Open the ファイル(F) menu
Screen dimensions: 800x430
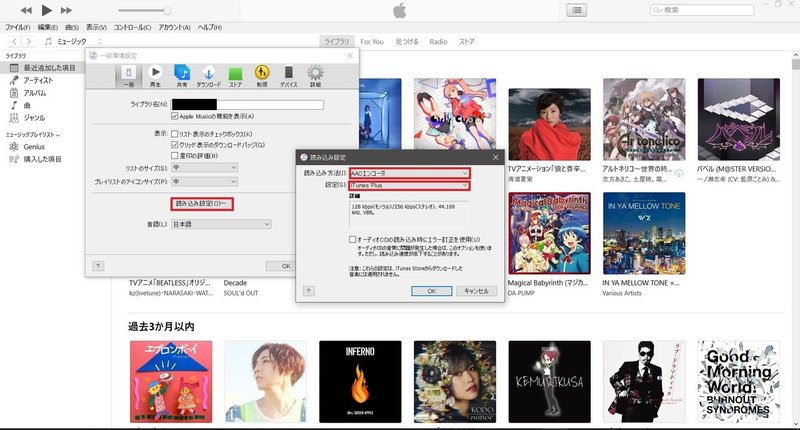18,27
